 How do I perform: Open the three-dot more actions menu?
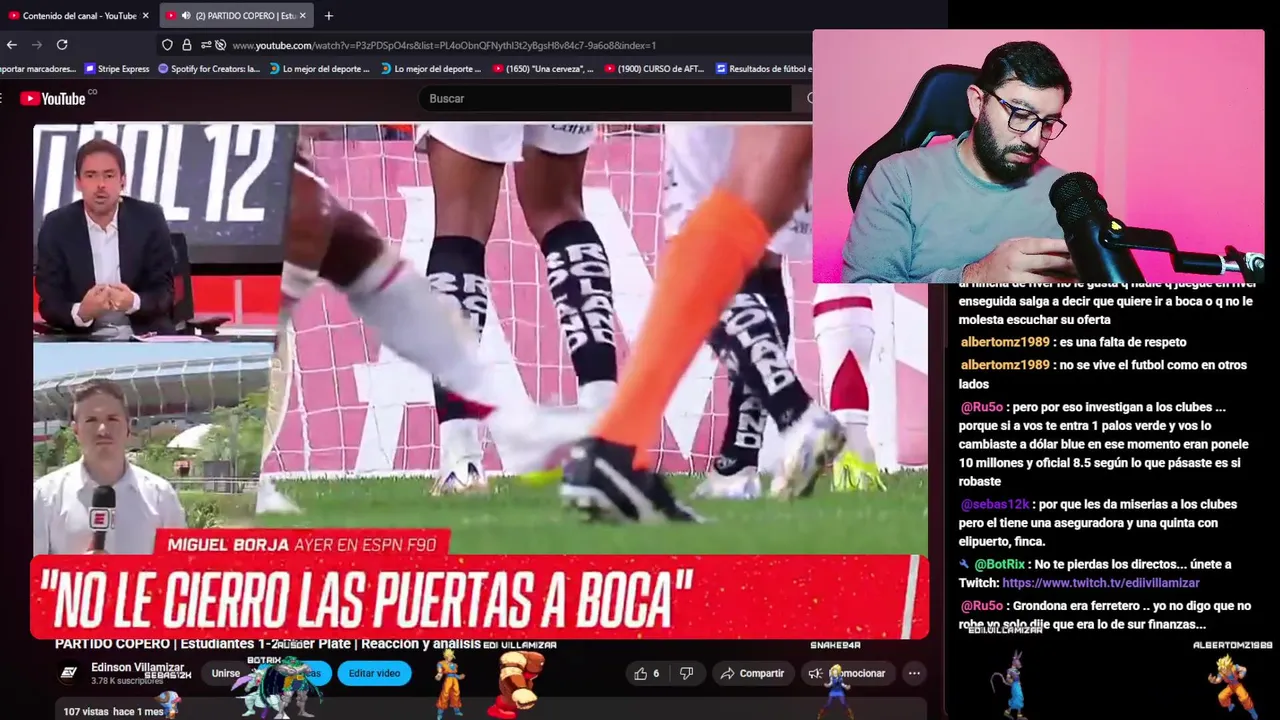tap(914, 673)
